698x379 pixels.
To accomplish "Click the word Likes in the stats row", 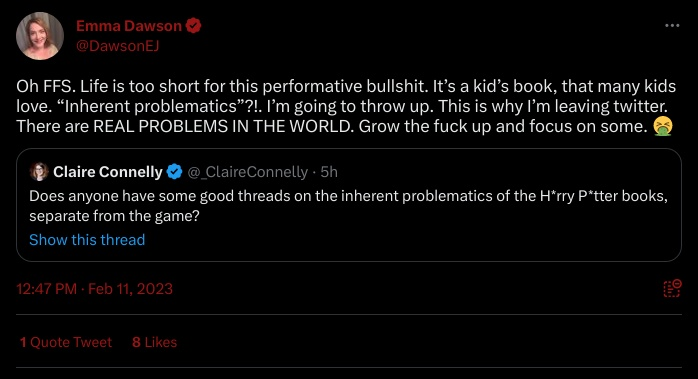I will pos(161,342).
